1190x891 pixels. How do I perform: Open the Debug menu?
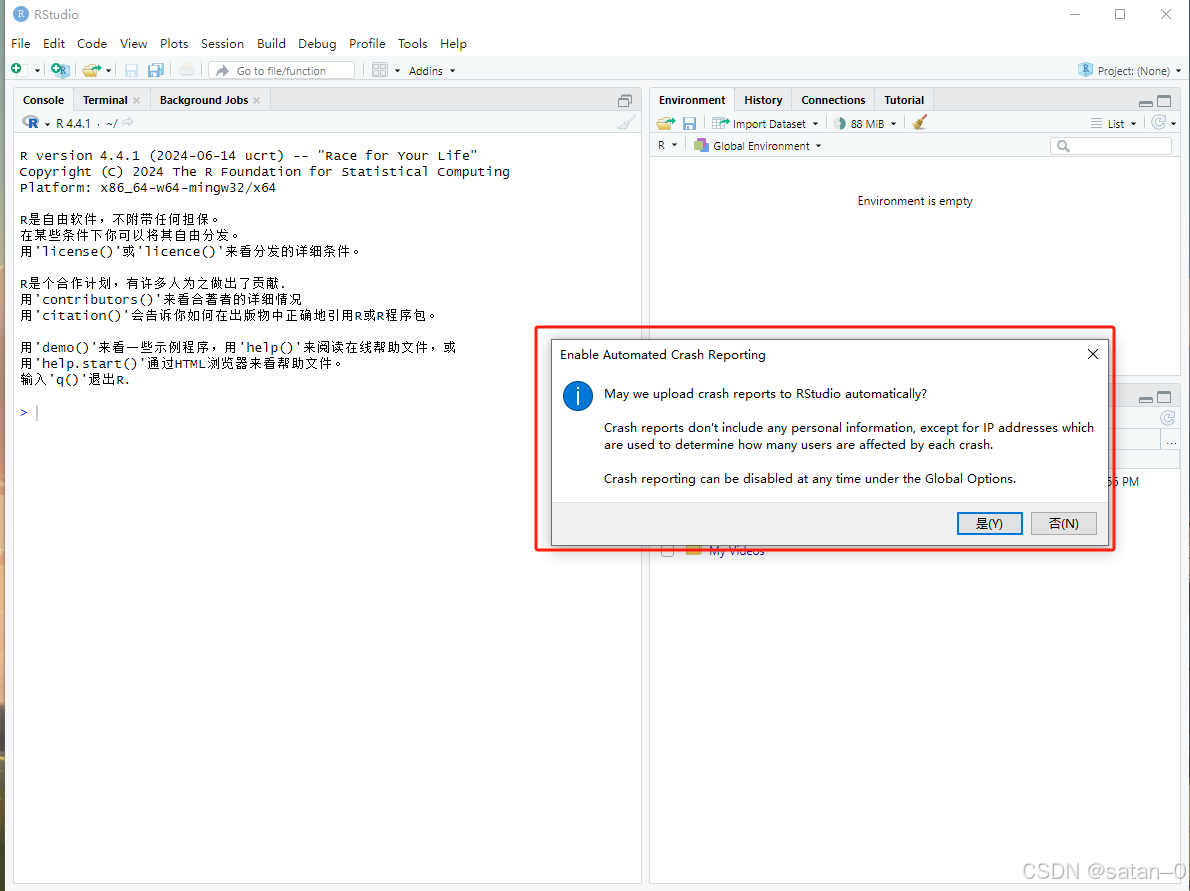(317, 43)
